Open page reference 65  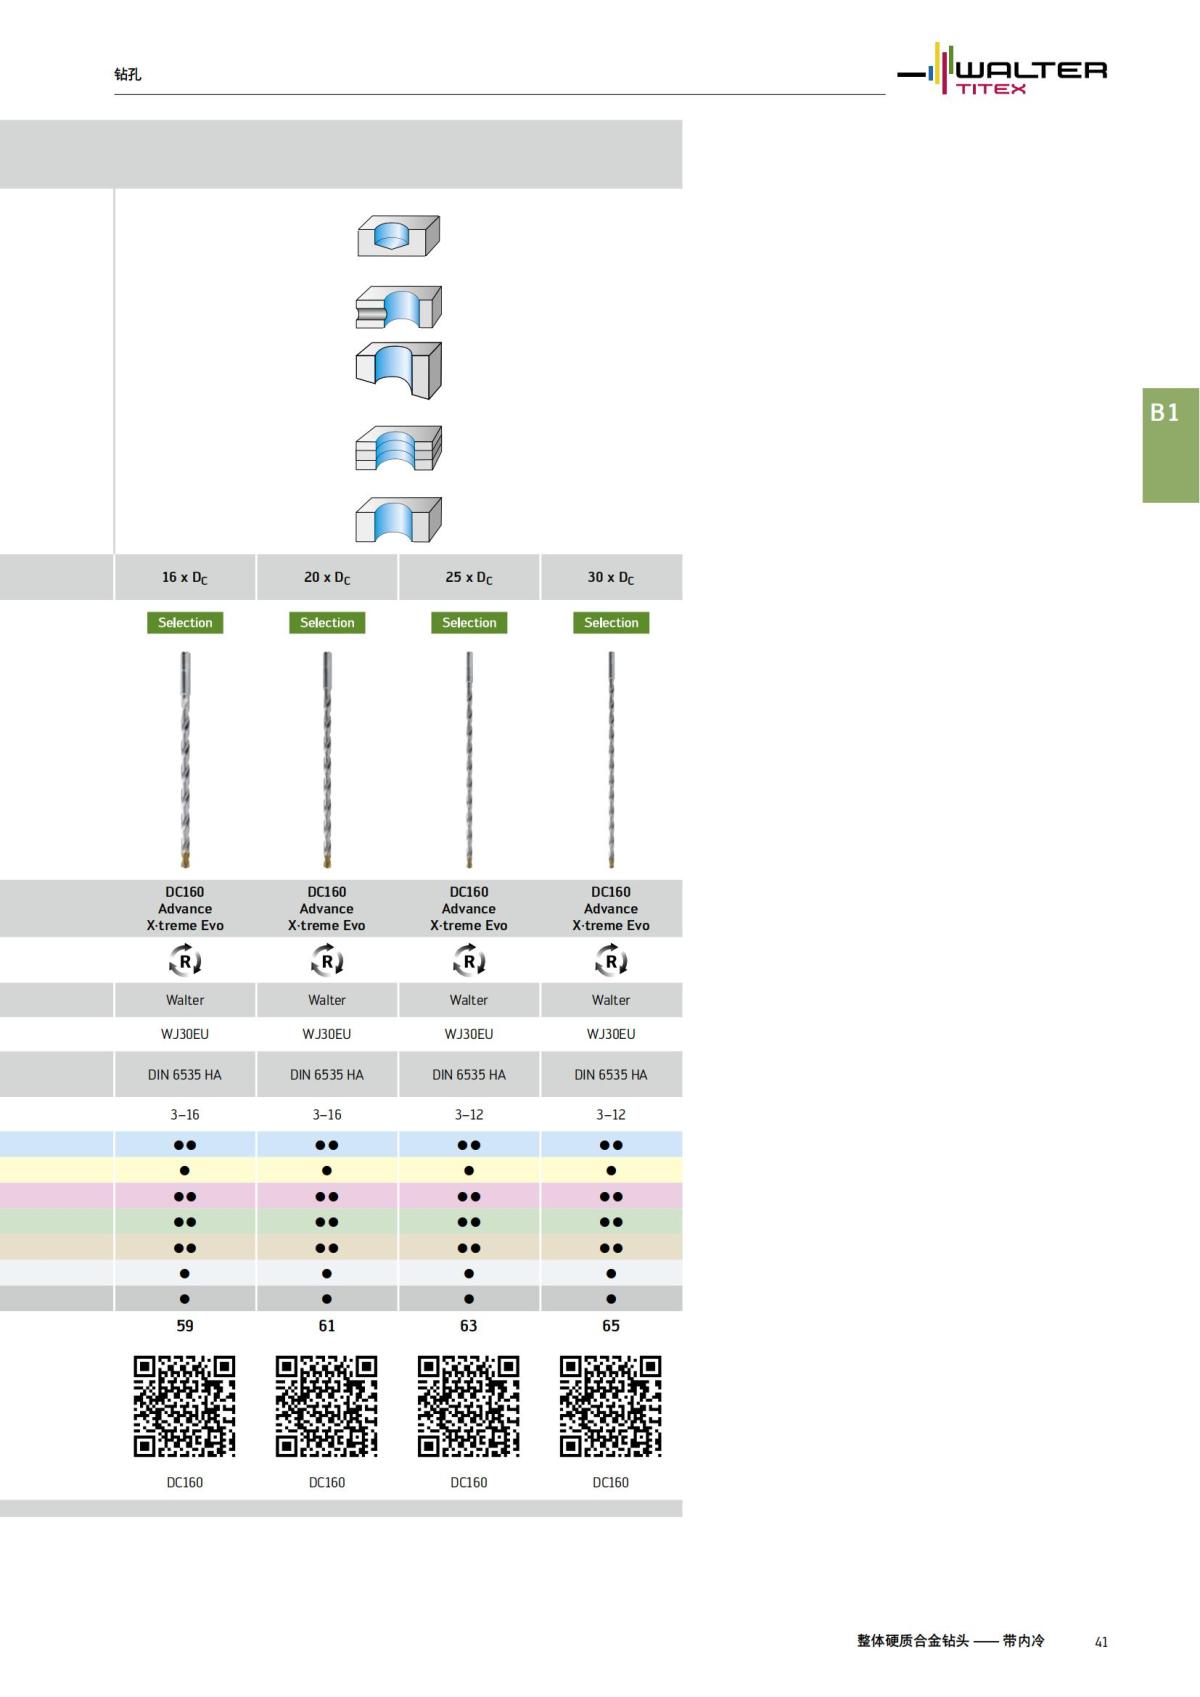(x=611, y=1326)
